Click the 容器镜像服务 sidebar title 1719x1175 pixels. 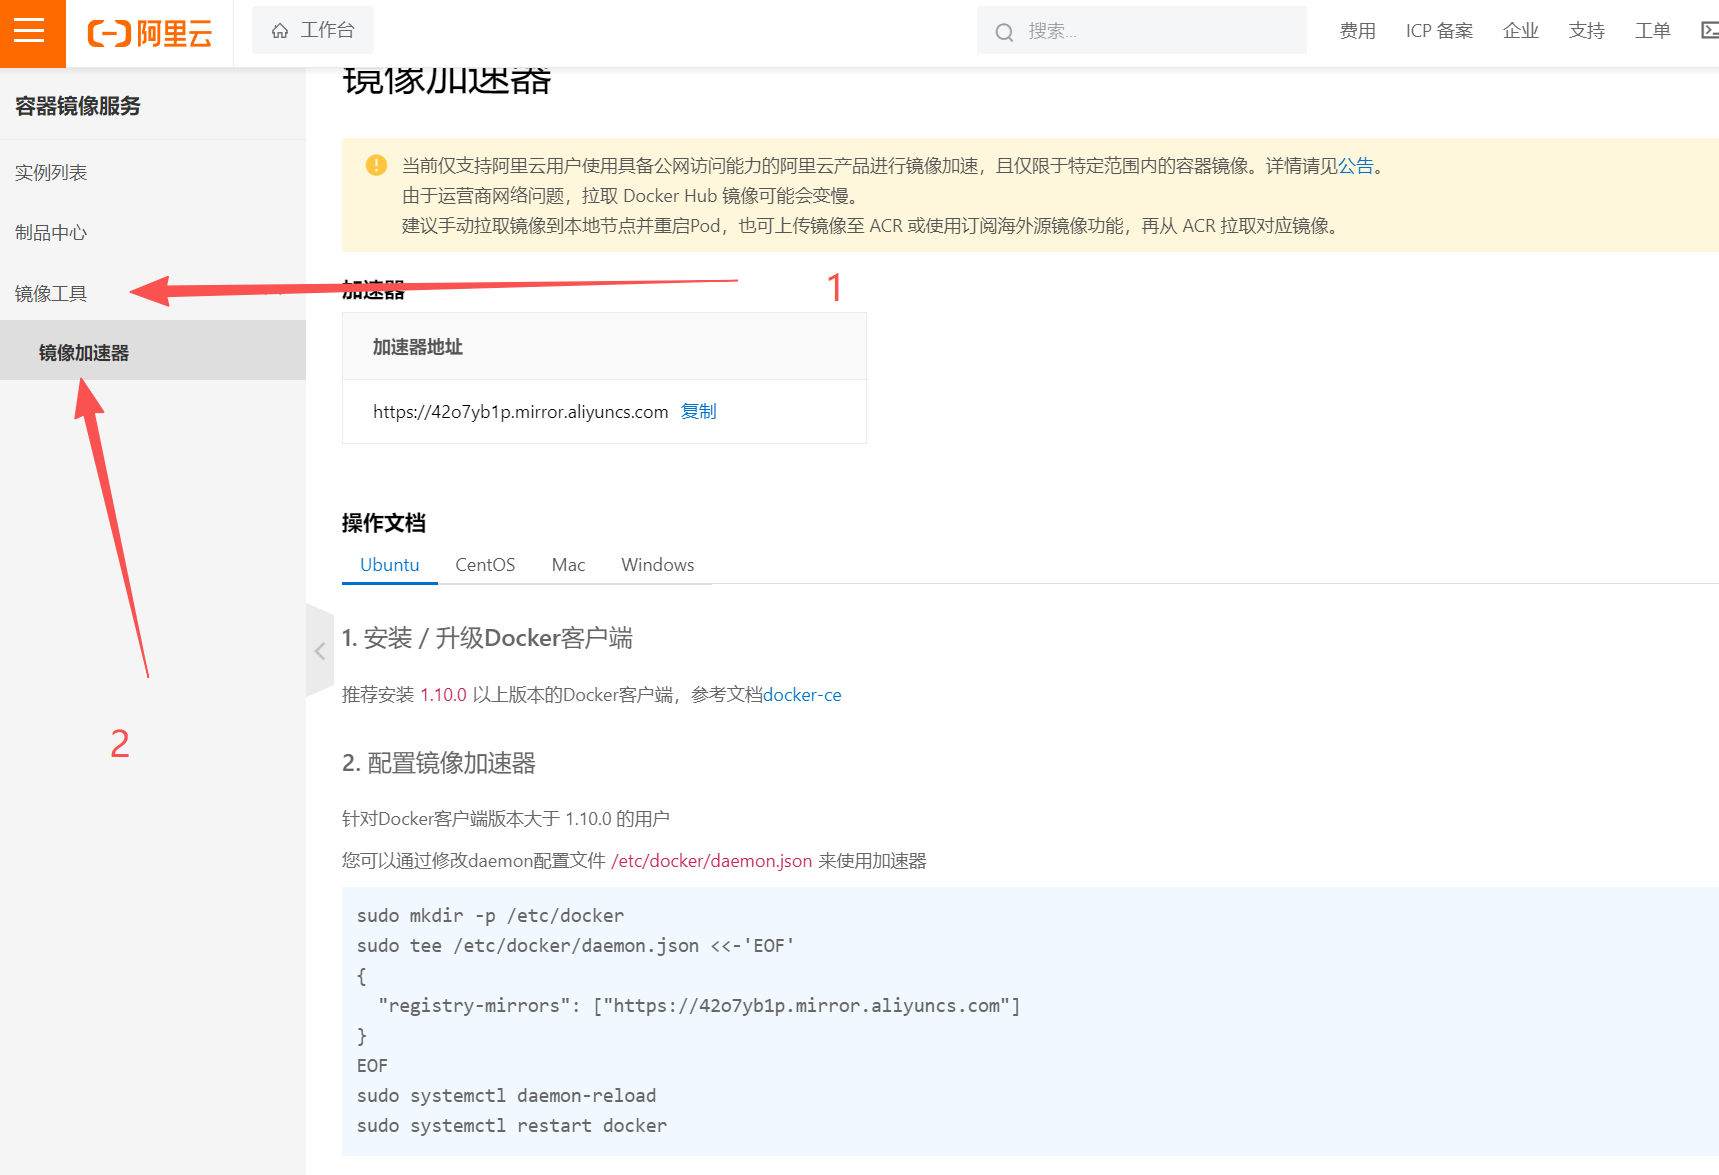78,106
